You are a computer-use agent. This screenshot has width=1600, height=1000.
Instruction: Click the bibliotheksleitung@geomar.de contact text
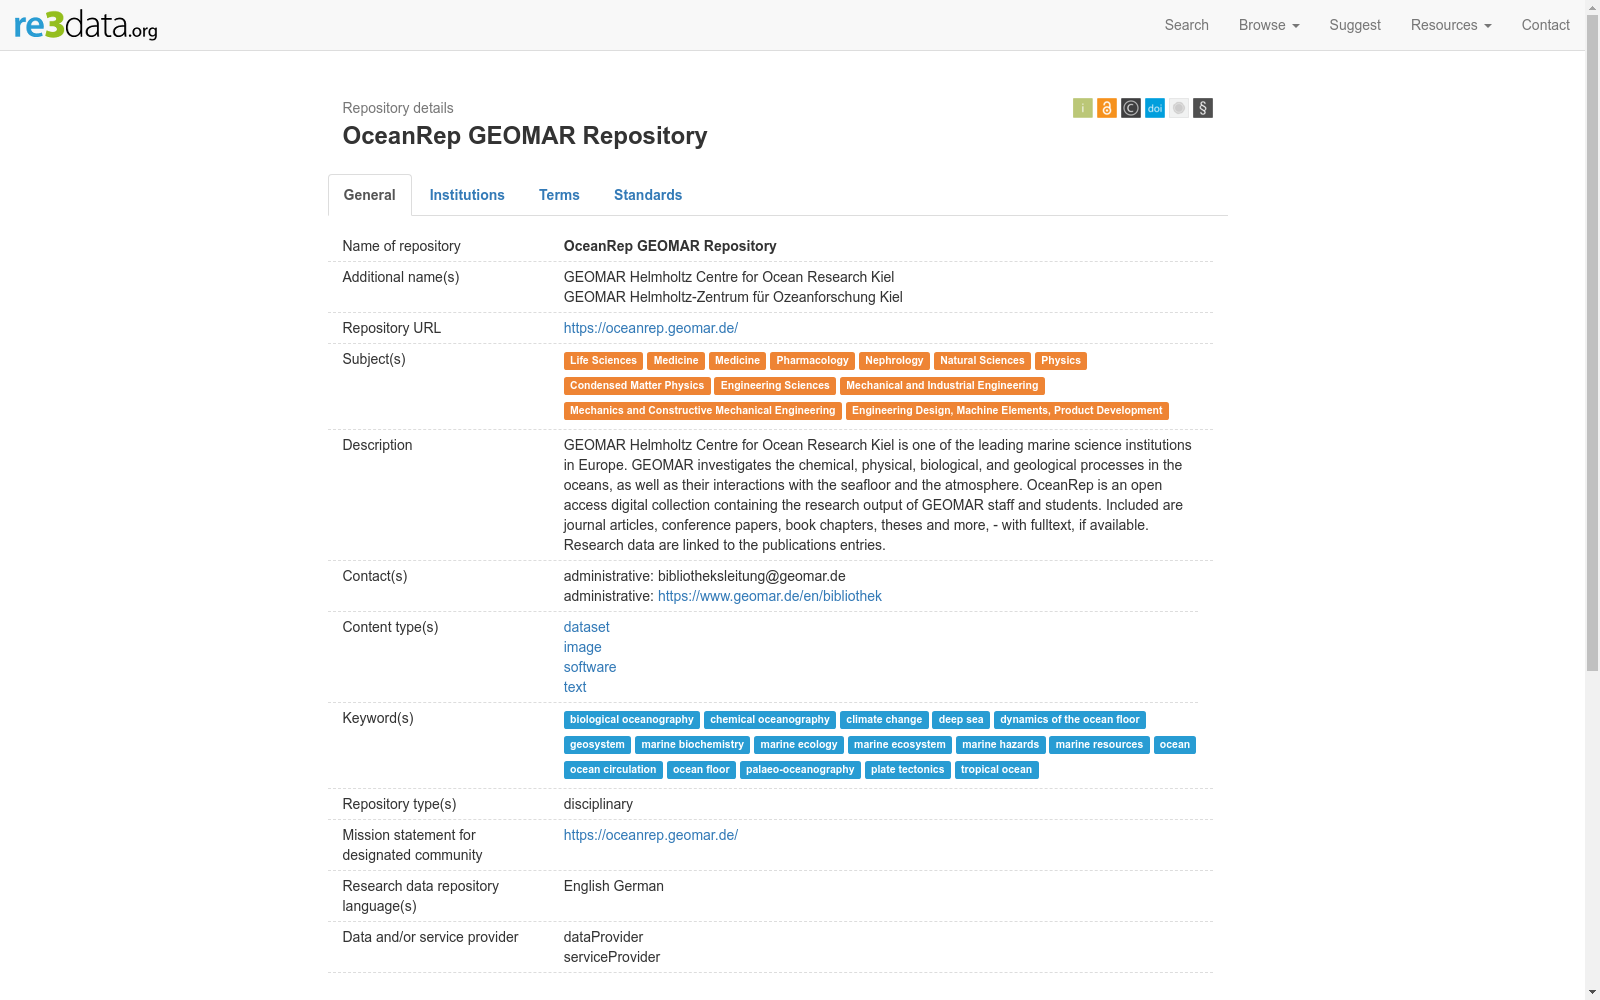[752, 576]
